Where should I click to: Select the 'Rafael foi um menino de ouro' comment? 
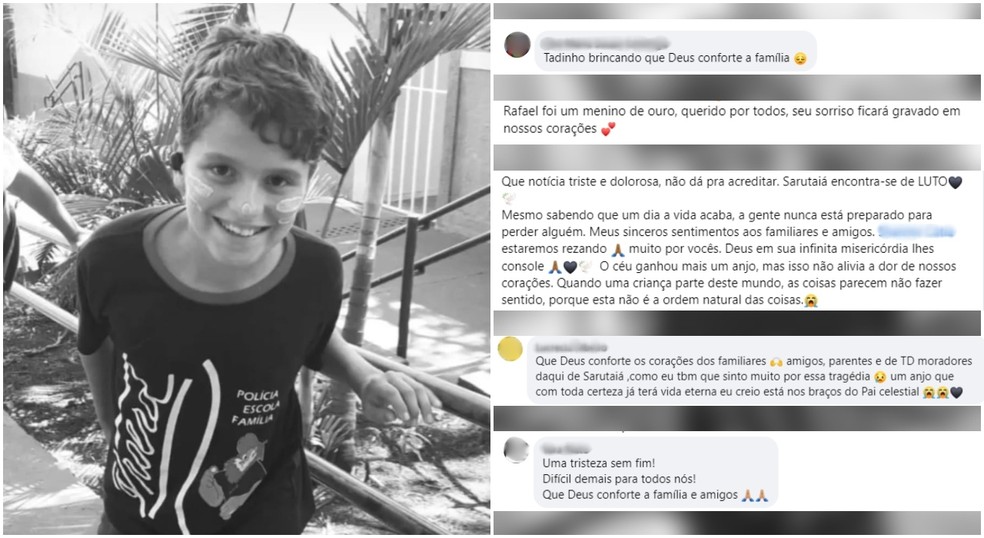[x=732, y=120]
